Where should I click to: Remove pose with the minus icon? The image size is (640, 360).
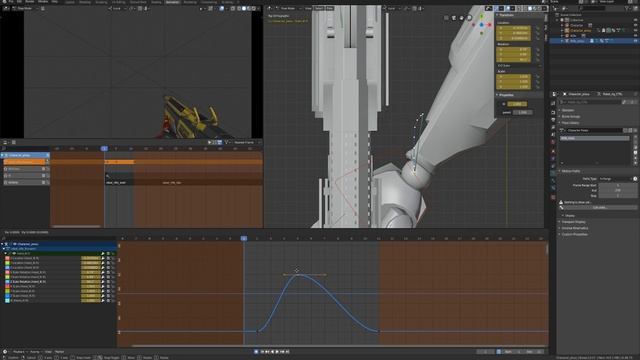click(x=636, y=143)
